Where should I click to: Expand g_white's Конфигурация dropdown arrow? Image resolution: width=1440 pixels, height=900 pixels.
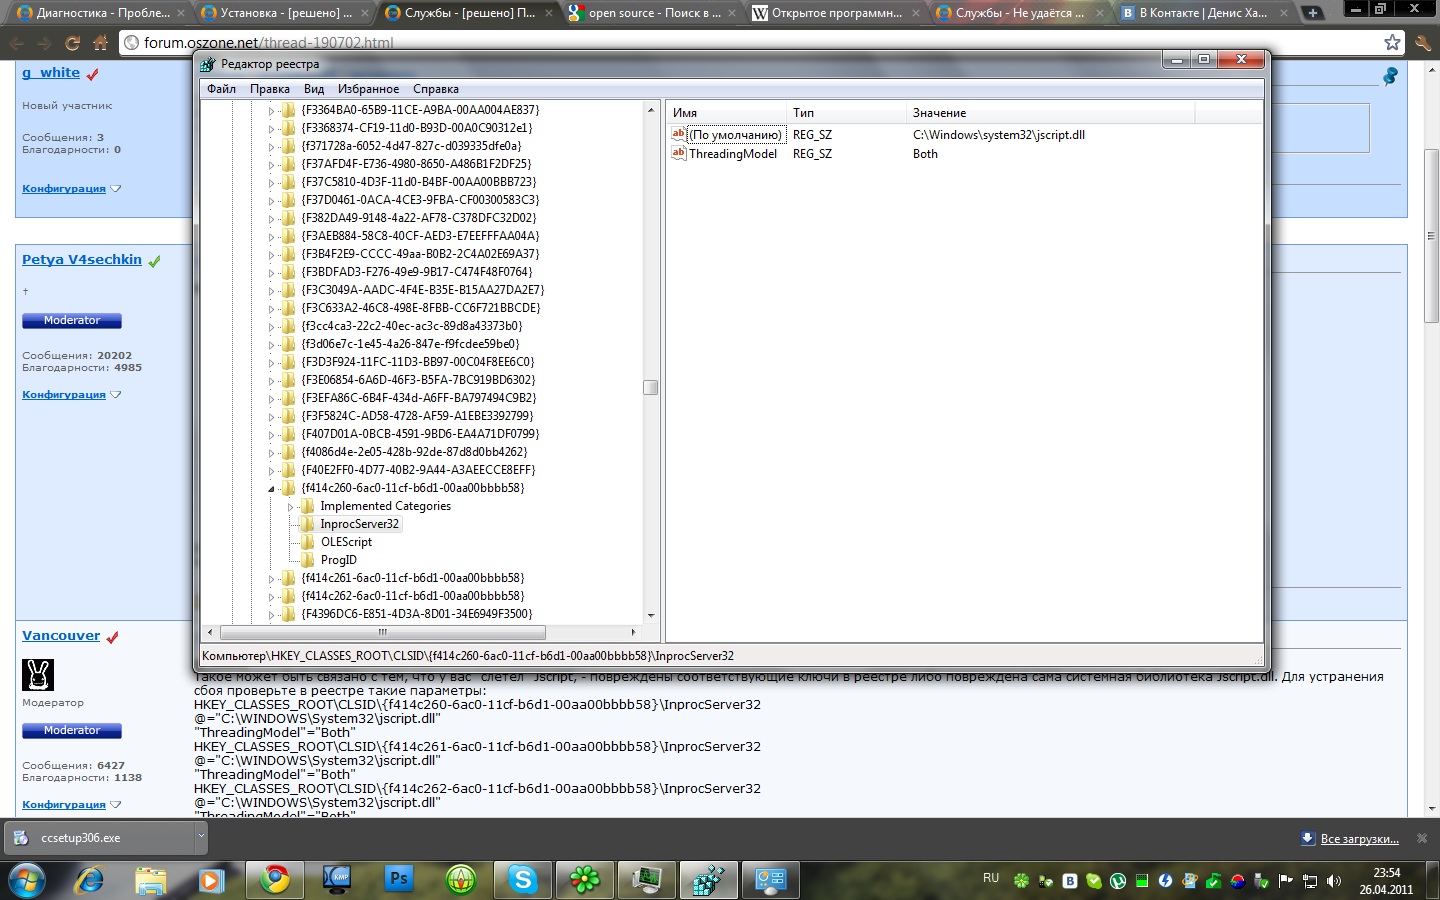116,188
